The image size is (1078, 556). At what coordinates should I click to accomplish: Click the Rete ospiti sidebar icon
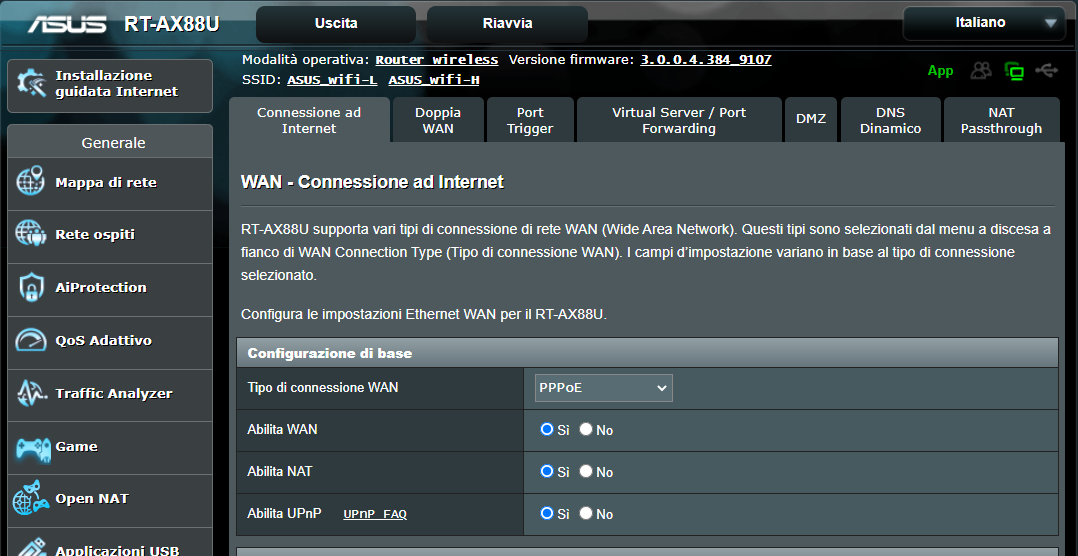[30, 234]
